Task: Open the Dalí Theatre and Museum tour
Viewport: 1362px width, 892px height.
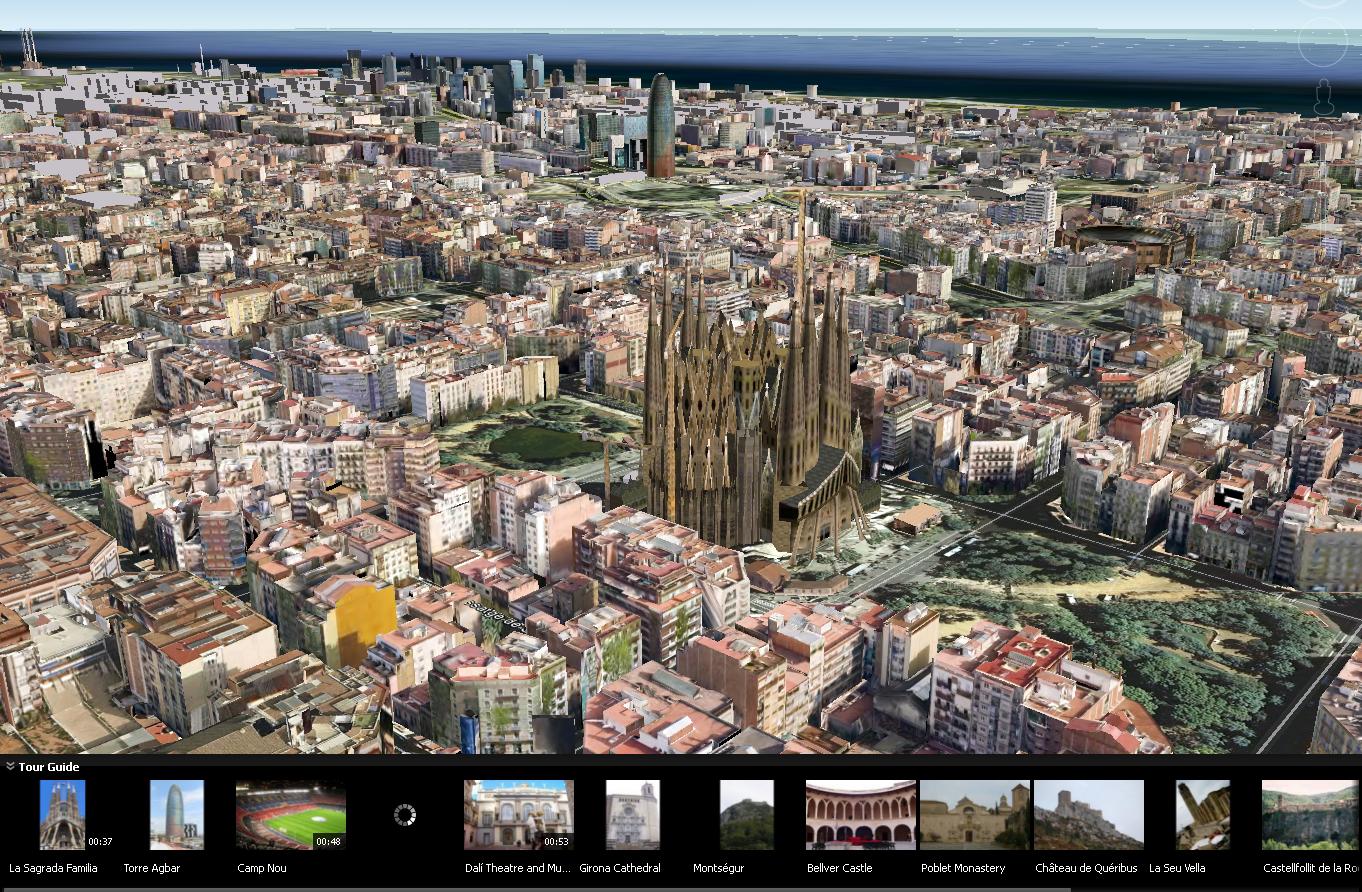Action: [x=519, y=814]
